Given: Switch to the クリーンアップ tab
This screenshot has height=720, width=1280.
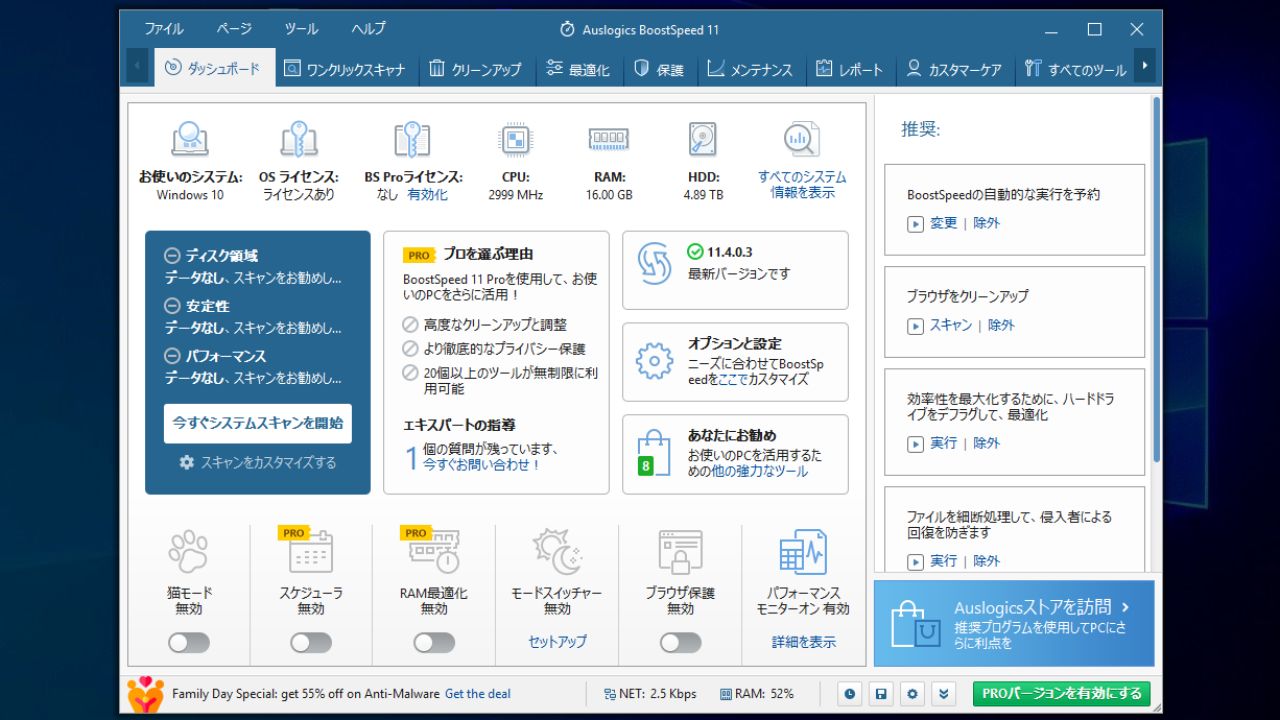Looking at the screenshot, I should tap(476, 69).
